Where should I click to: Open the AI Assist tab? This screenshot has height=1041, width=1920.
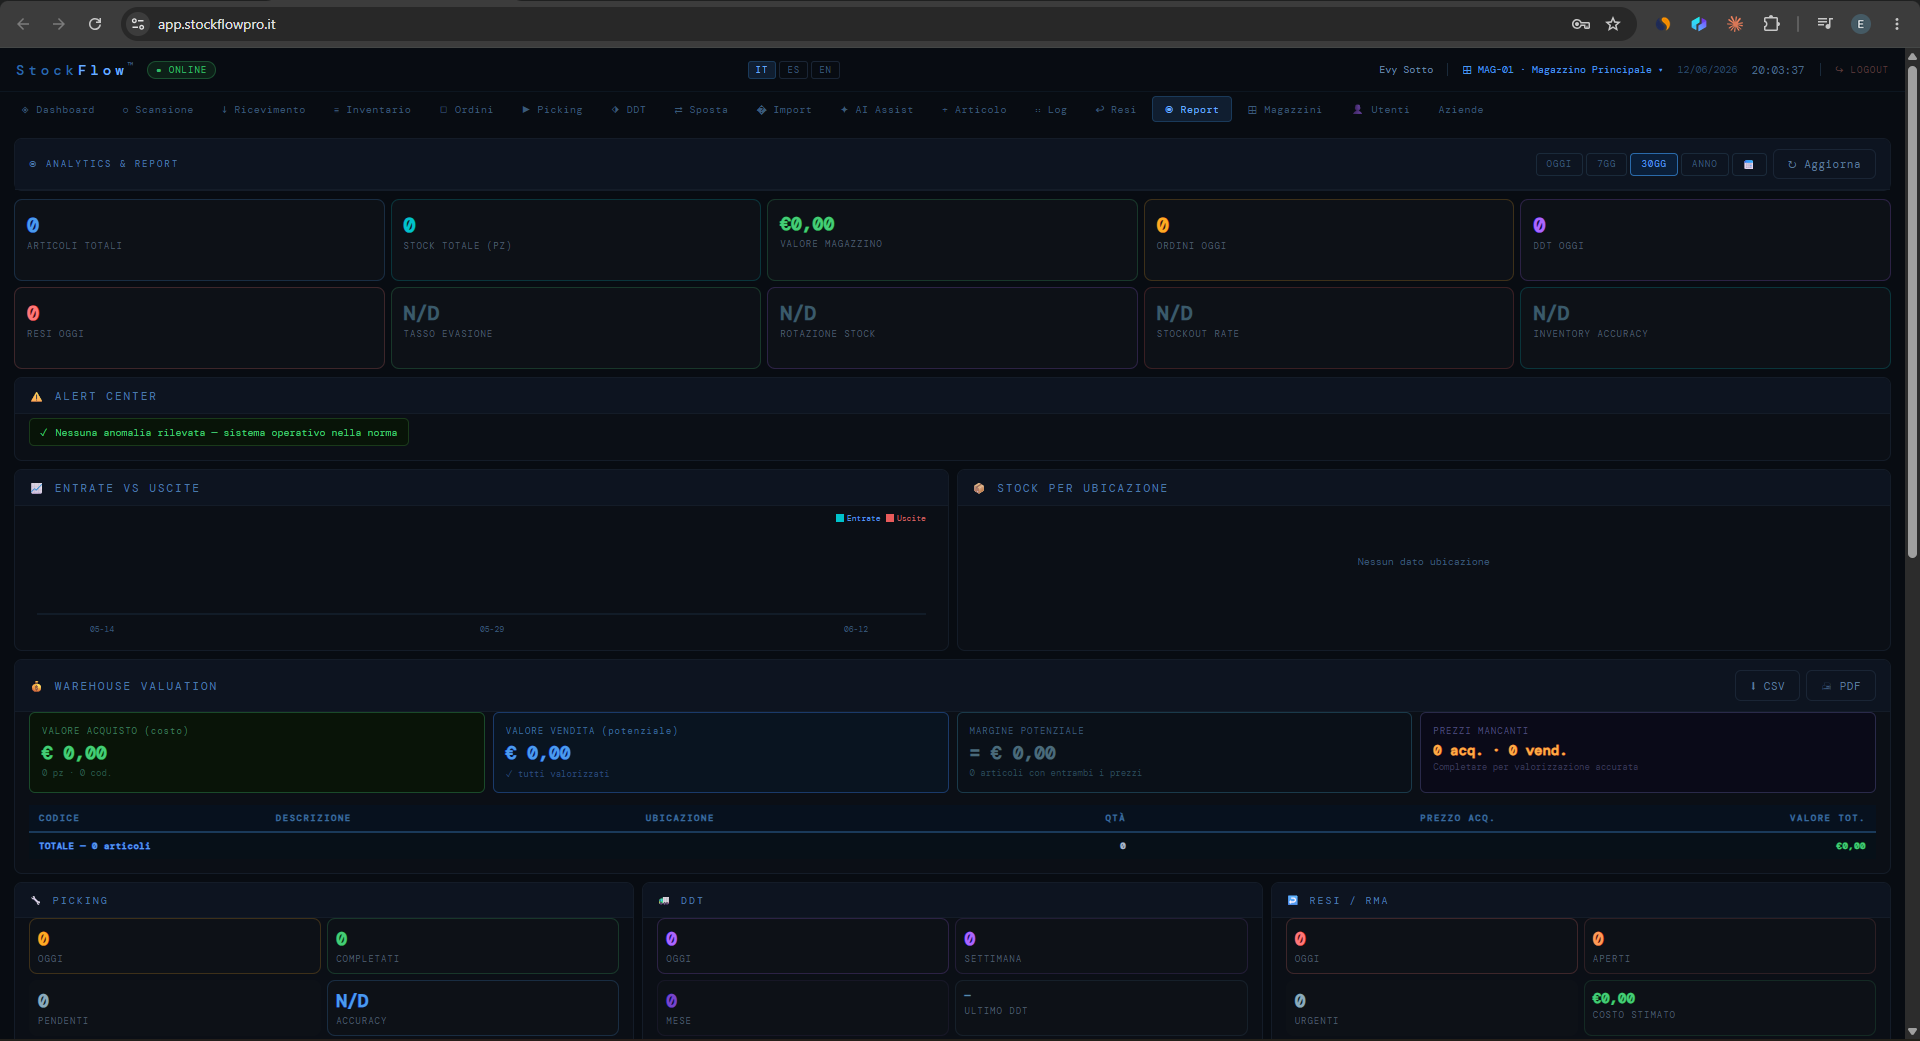pyautogui.click(x=877, y=110)
